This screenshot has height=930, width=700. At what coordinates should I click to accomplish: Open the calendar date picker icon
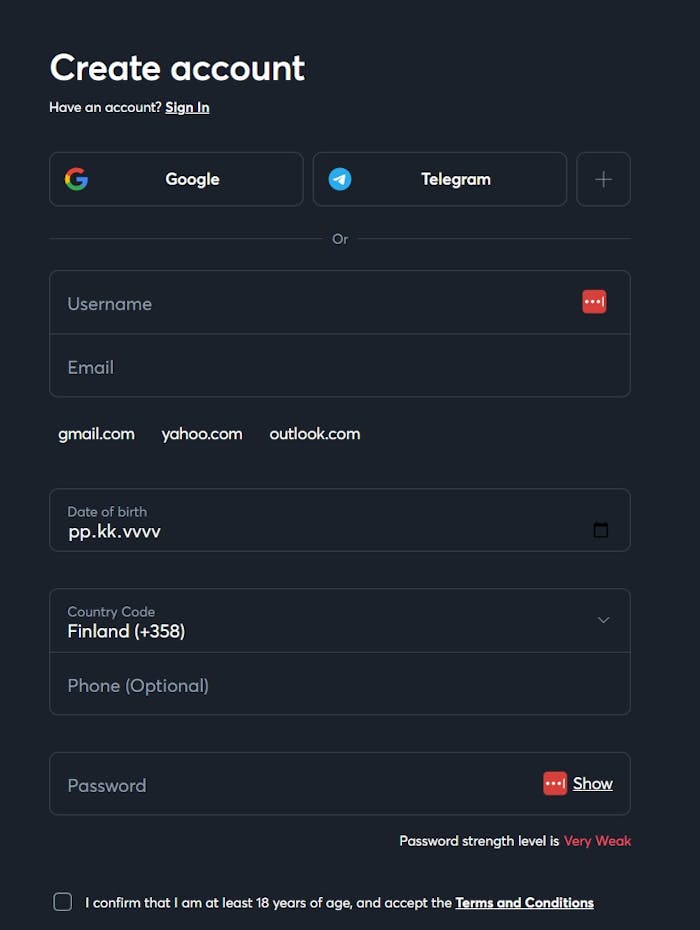coord(600,530)
